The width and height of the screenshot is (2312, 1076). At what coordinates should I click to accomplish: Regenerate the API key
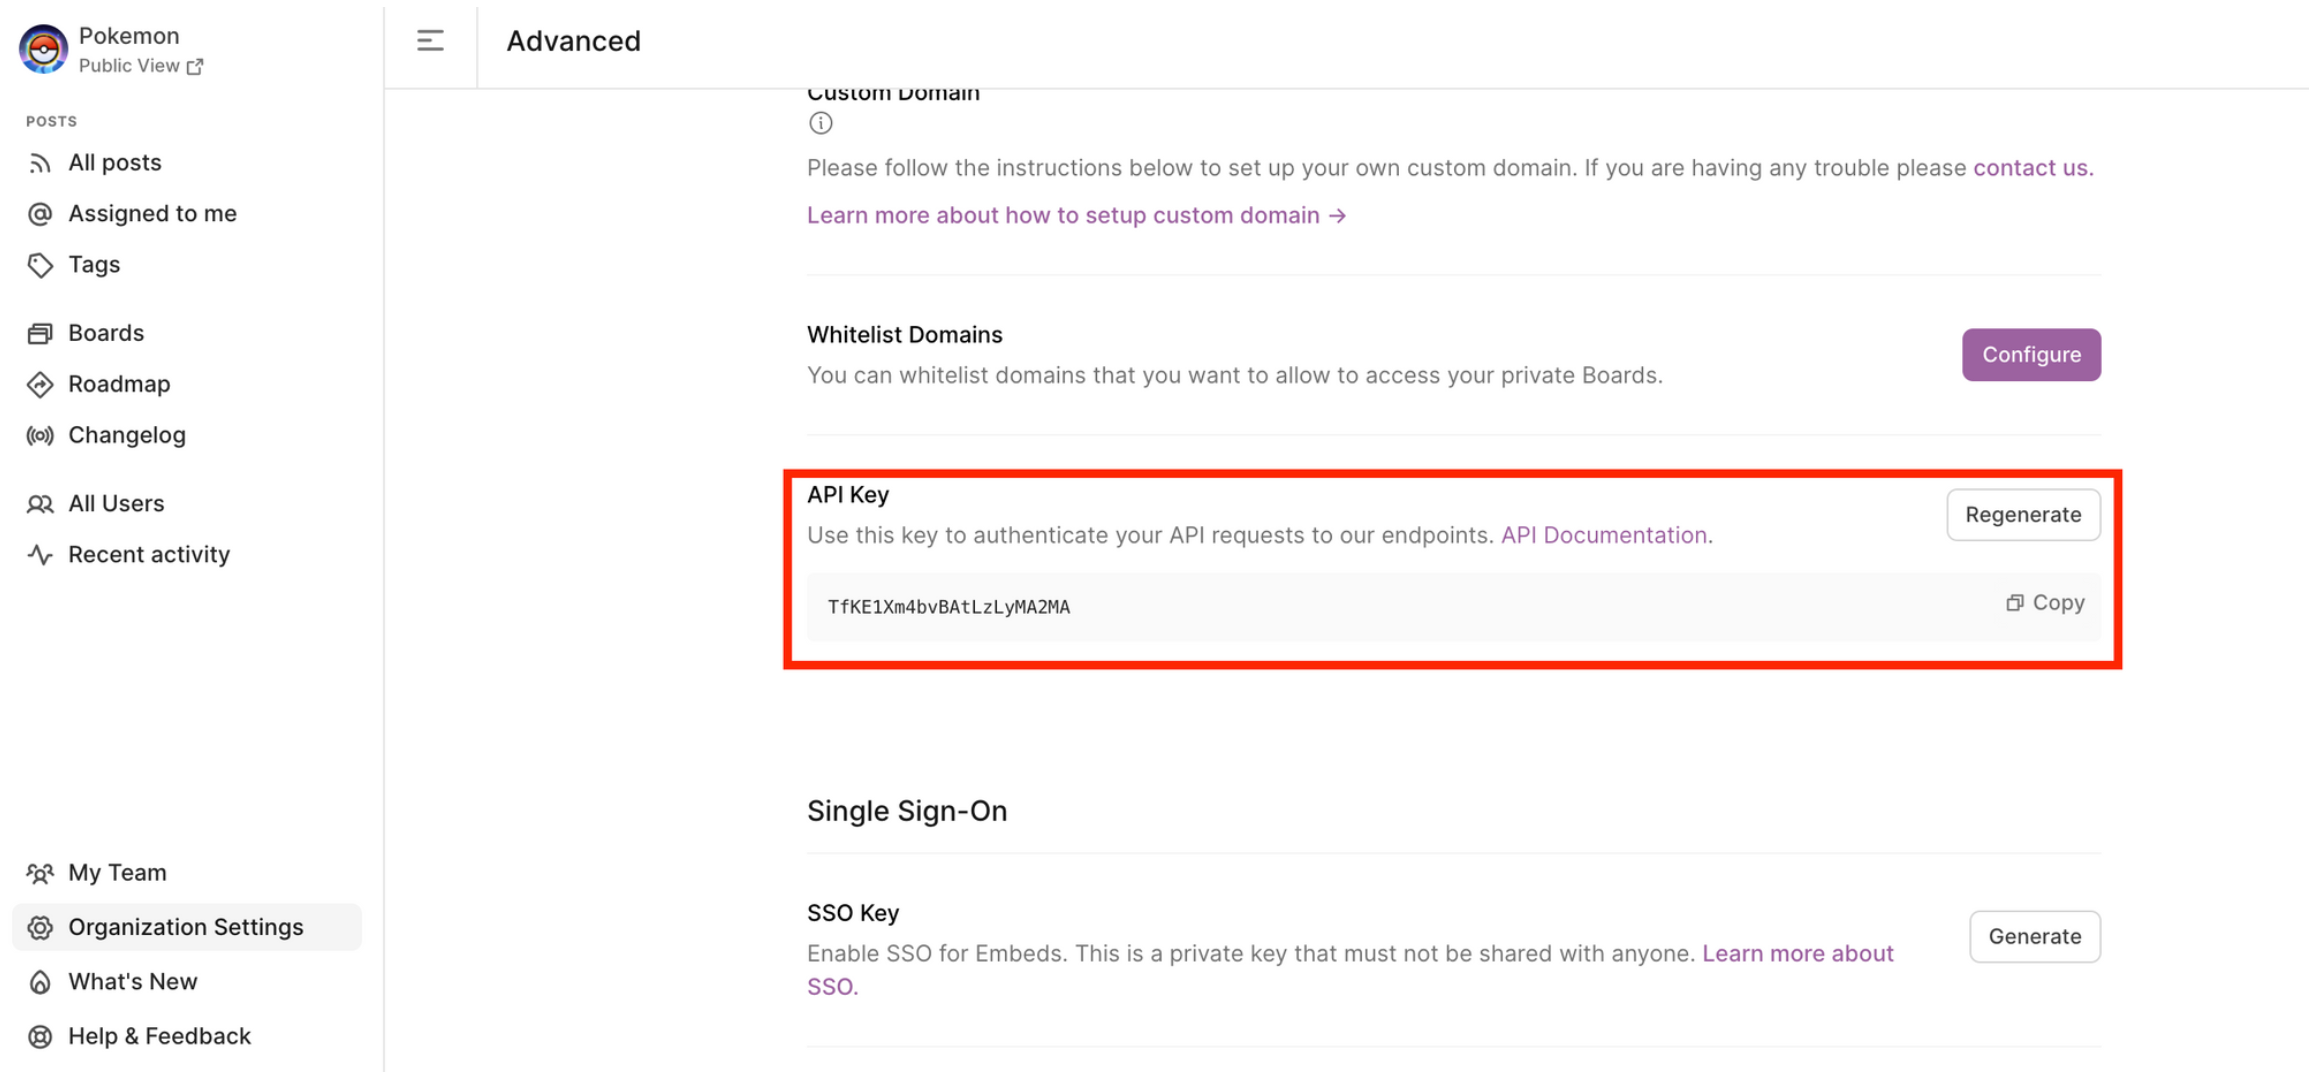click(x=2023, y=515)
